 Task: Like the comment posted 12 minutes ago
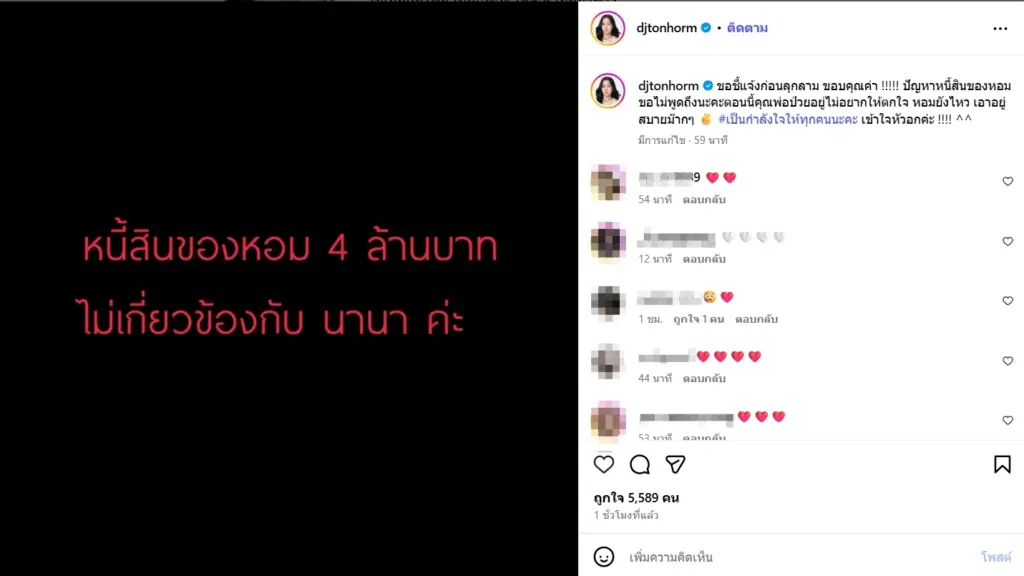pyautogui.click(x=1008, y=241)
